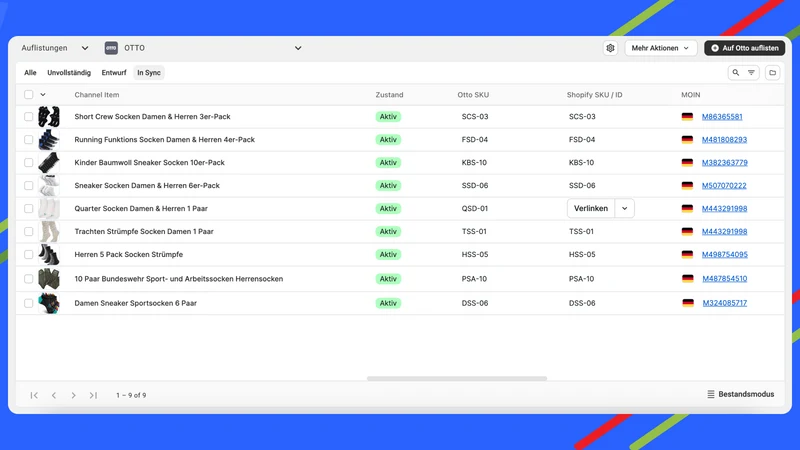
Task: Check the Trachten Strümpfe row checkbox
Action: point(29,232)
